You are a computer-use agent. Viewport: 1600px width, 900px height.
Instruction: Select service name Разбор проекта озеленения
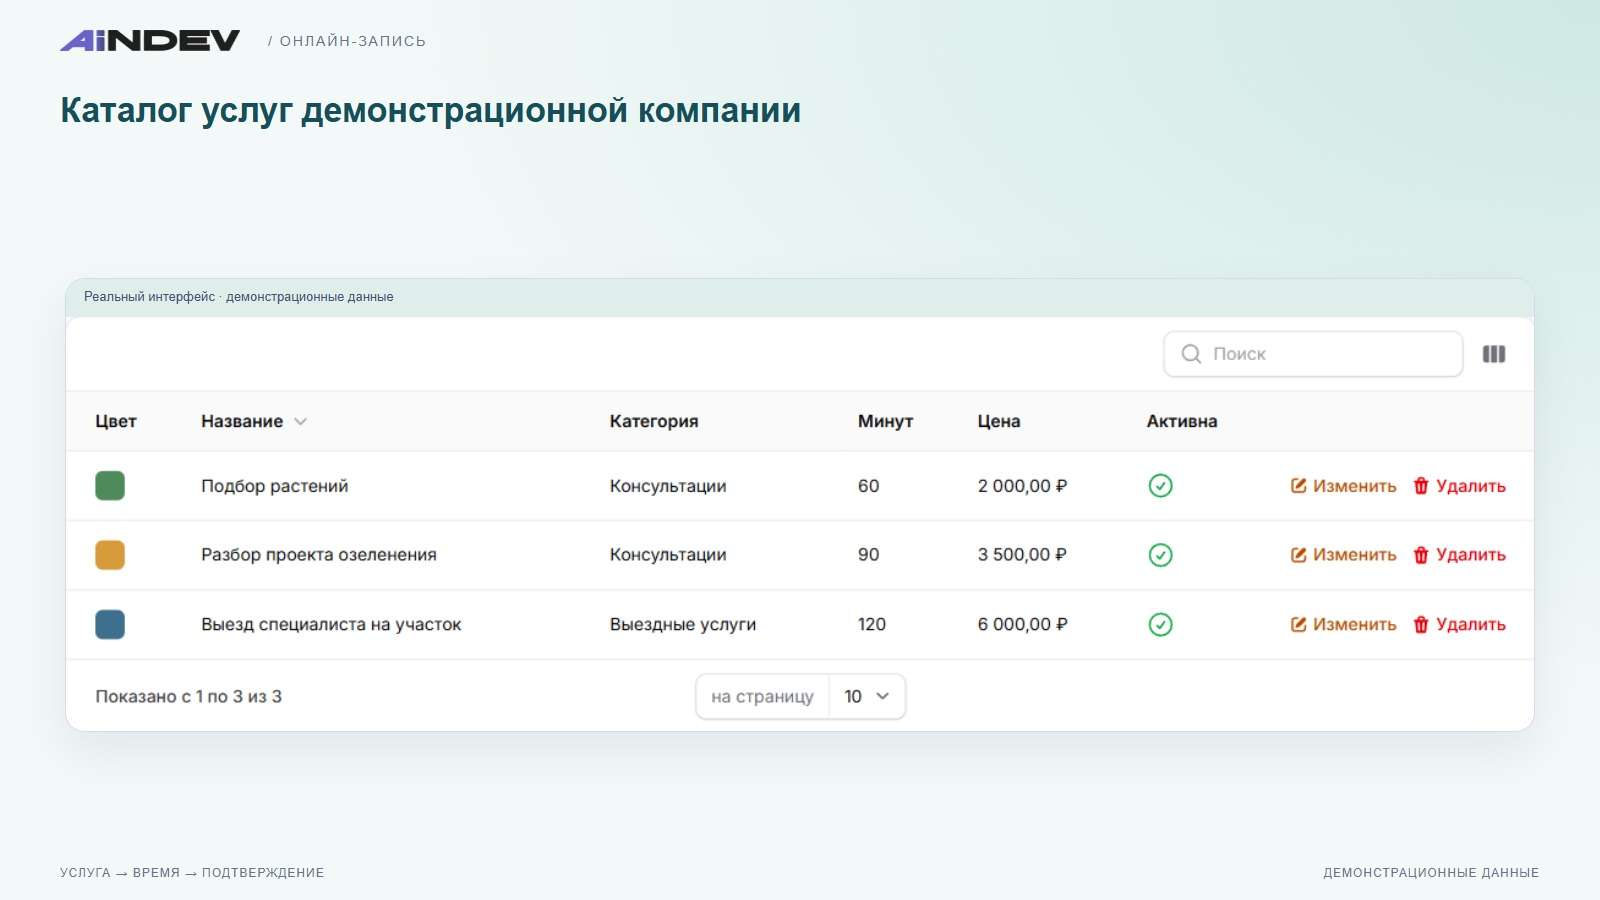[x=319, y=555]
